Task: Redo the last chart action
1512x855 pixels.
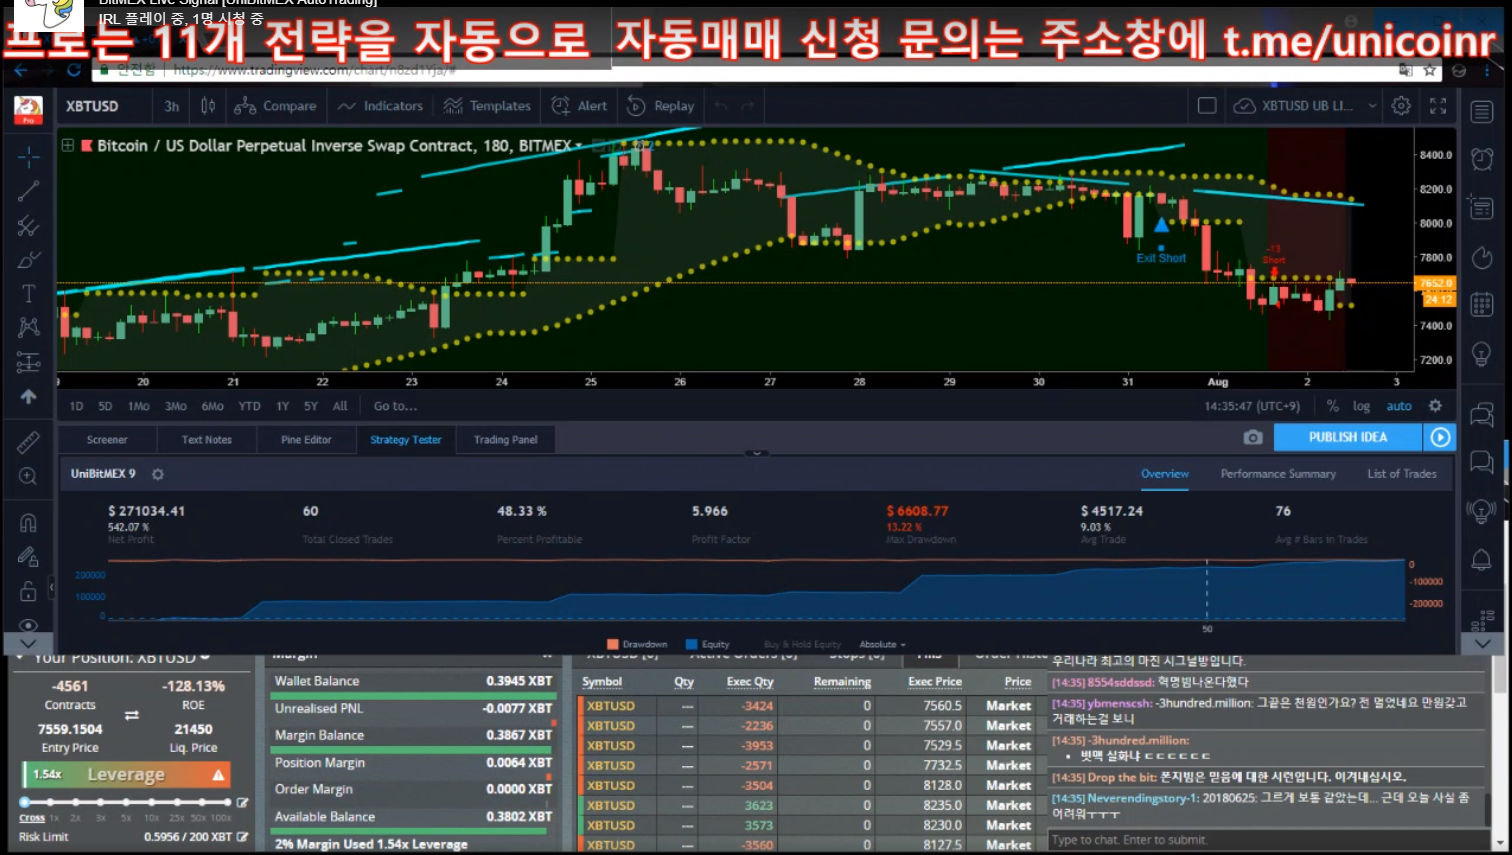Action: 747,106
